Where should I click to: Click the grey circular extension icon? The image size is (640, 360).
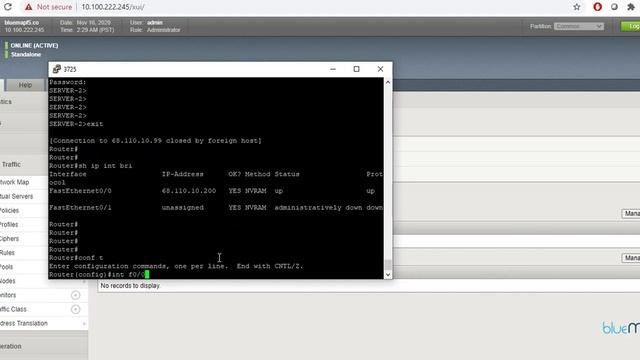(614, 7)
